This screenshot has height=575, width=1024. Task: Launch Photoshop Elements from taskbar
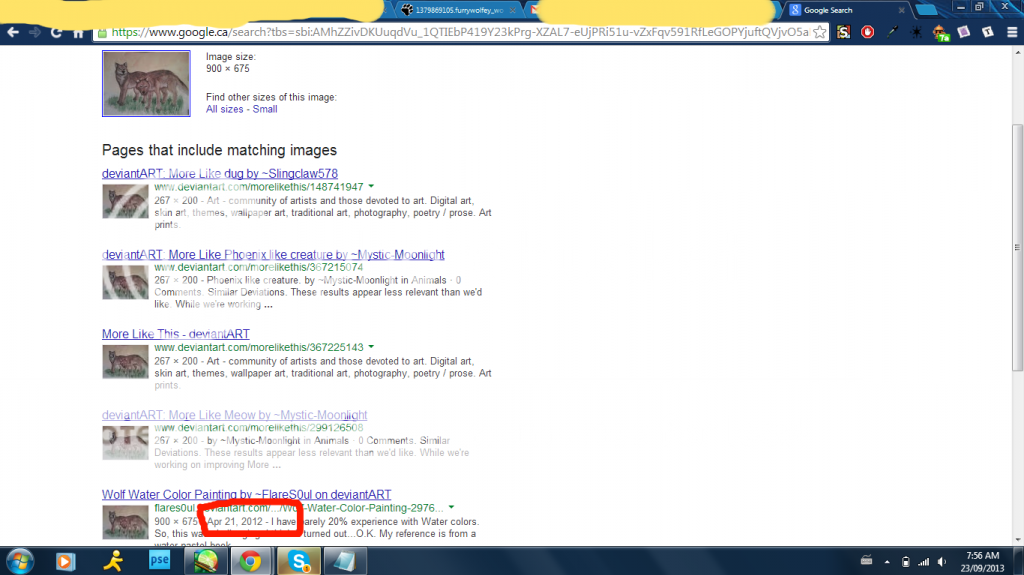(x=158, y=560)
